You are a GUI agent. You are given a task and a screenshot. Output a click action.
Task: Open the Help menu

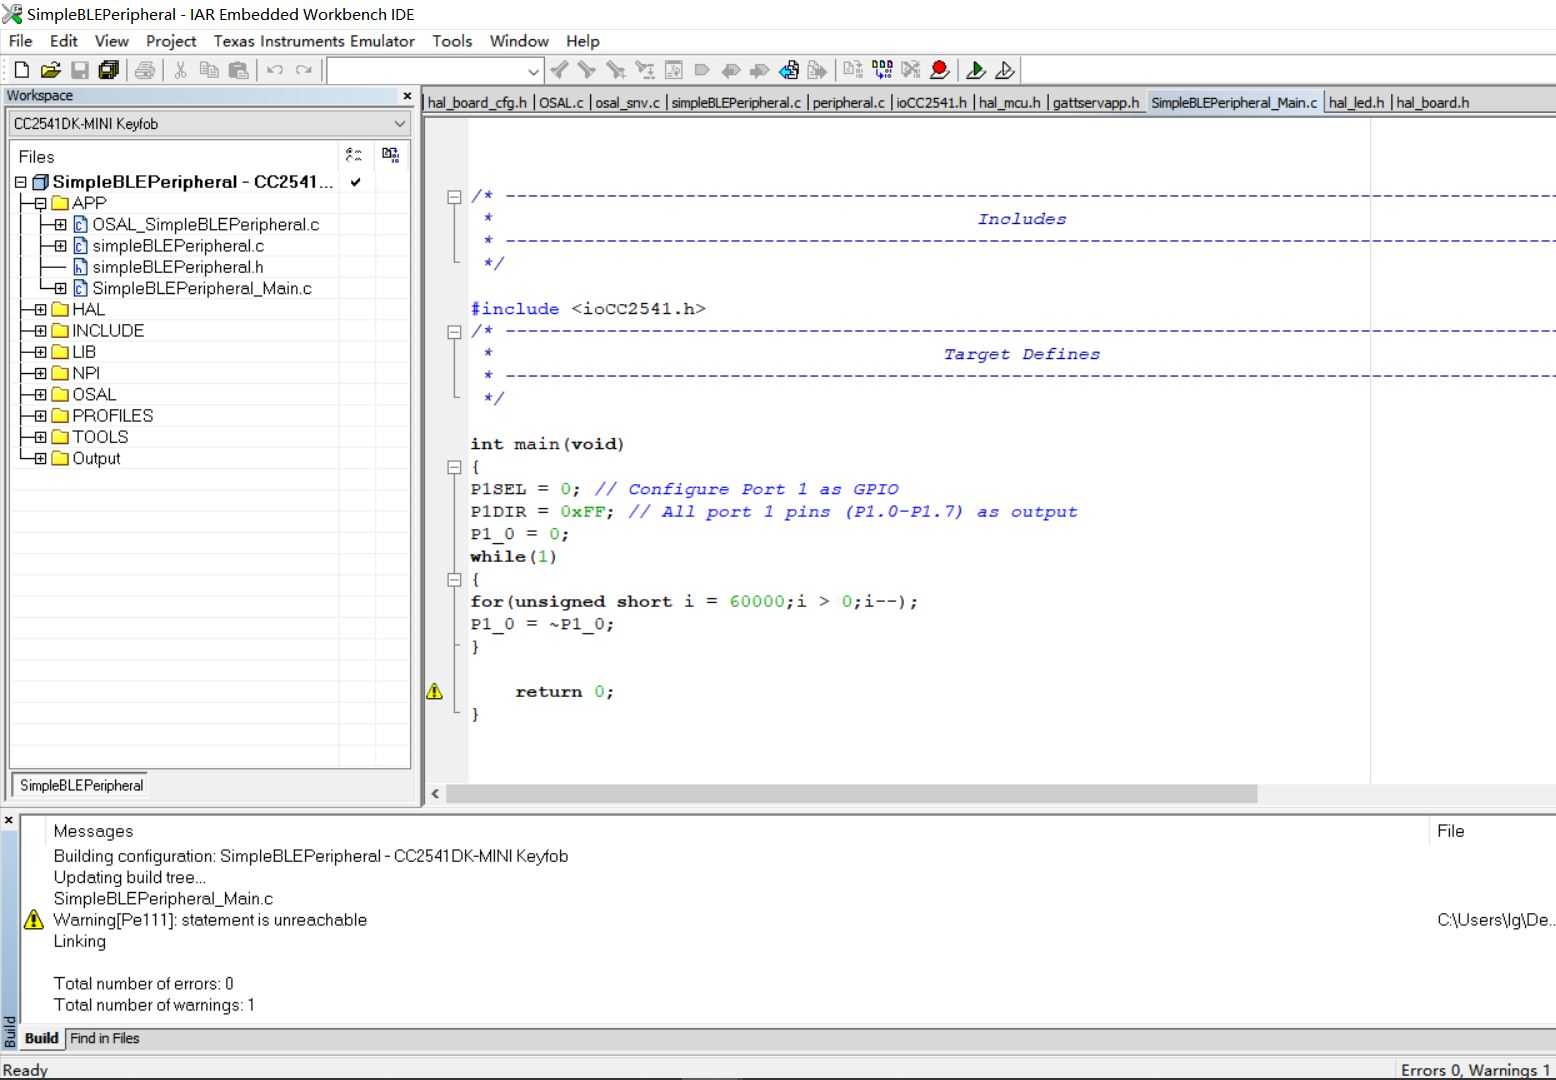[583, 41]
